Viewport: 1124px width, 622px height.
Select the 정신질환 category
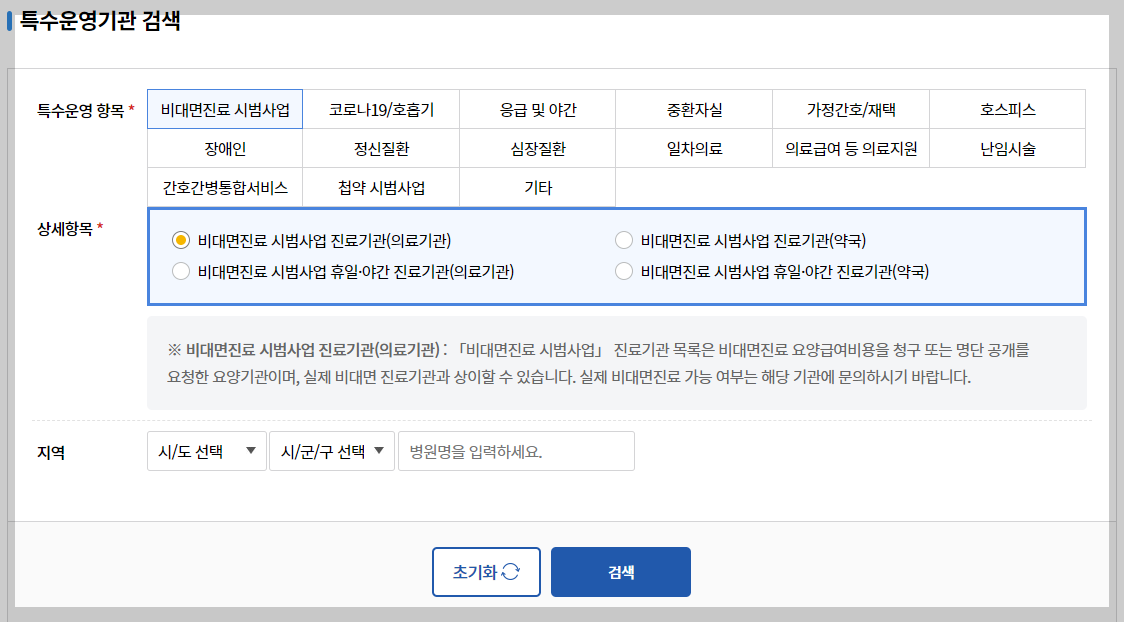pos(381,148)
